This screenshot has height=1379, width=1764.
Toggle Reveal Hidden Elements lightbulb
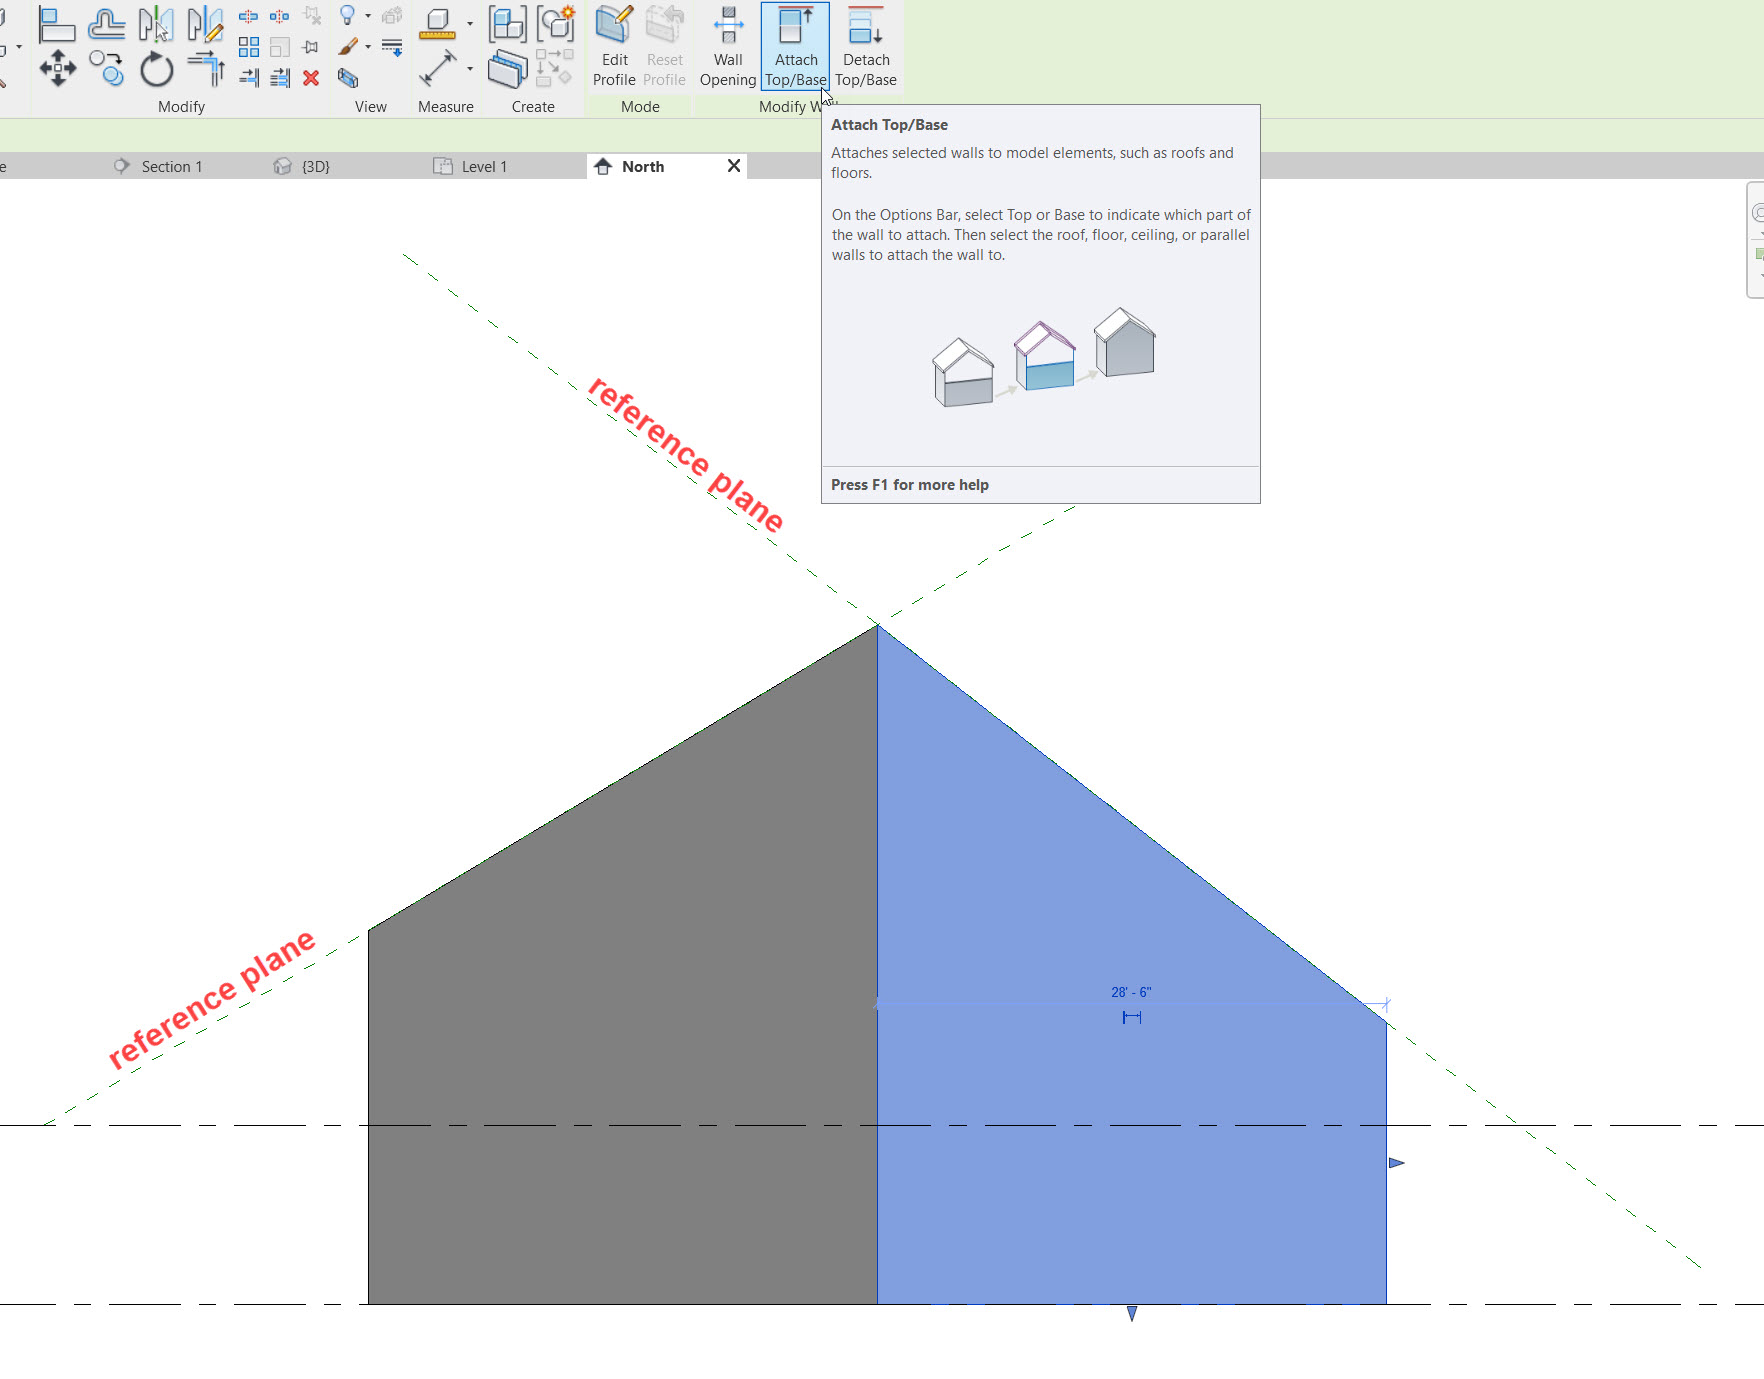click(347, 14)
